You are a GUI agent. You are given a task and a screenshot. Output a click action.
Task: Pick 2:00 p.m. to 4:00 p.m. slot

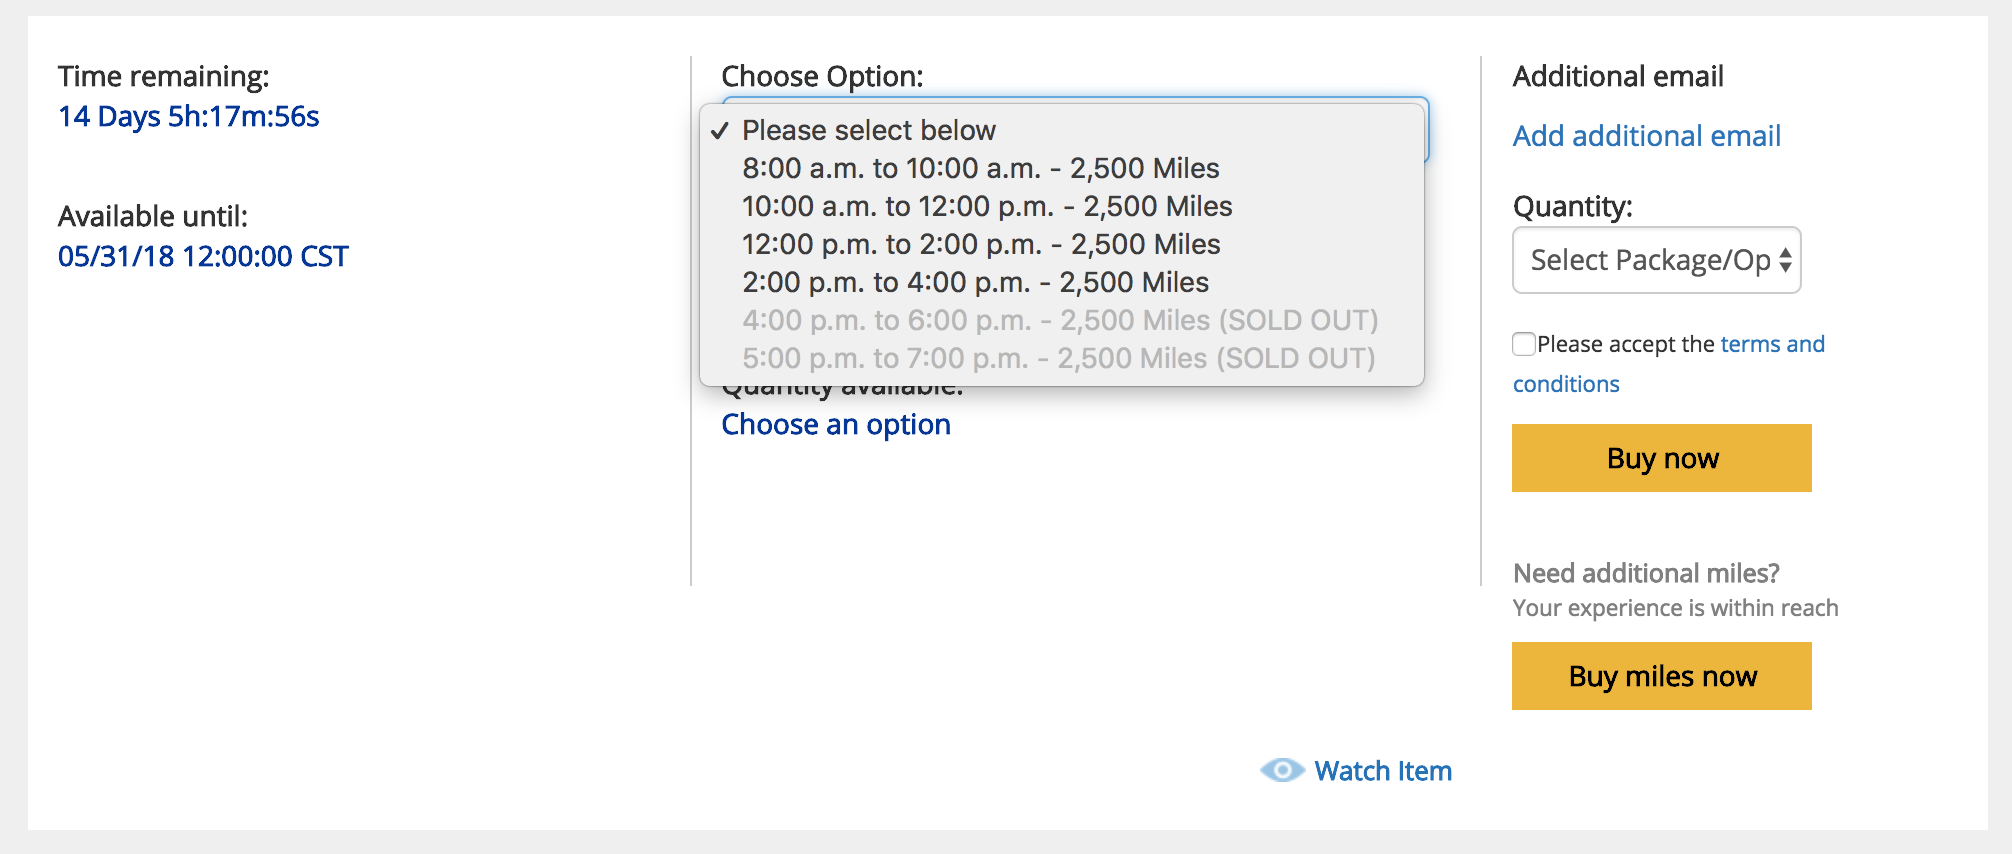[x=1062, y=282]
